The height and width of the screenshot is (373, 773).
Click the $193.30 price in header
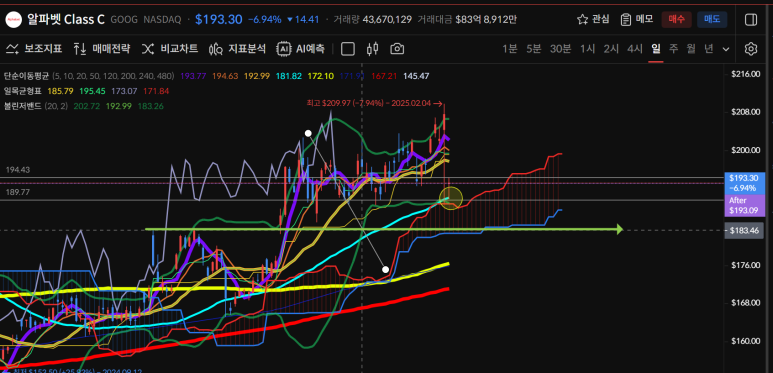219,20
